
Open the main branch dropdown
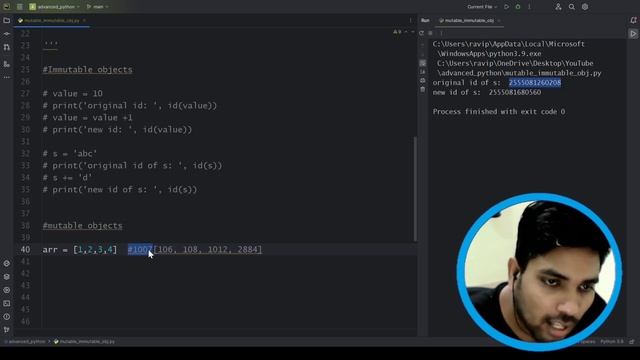[x=98, y=7]
